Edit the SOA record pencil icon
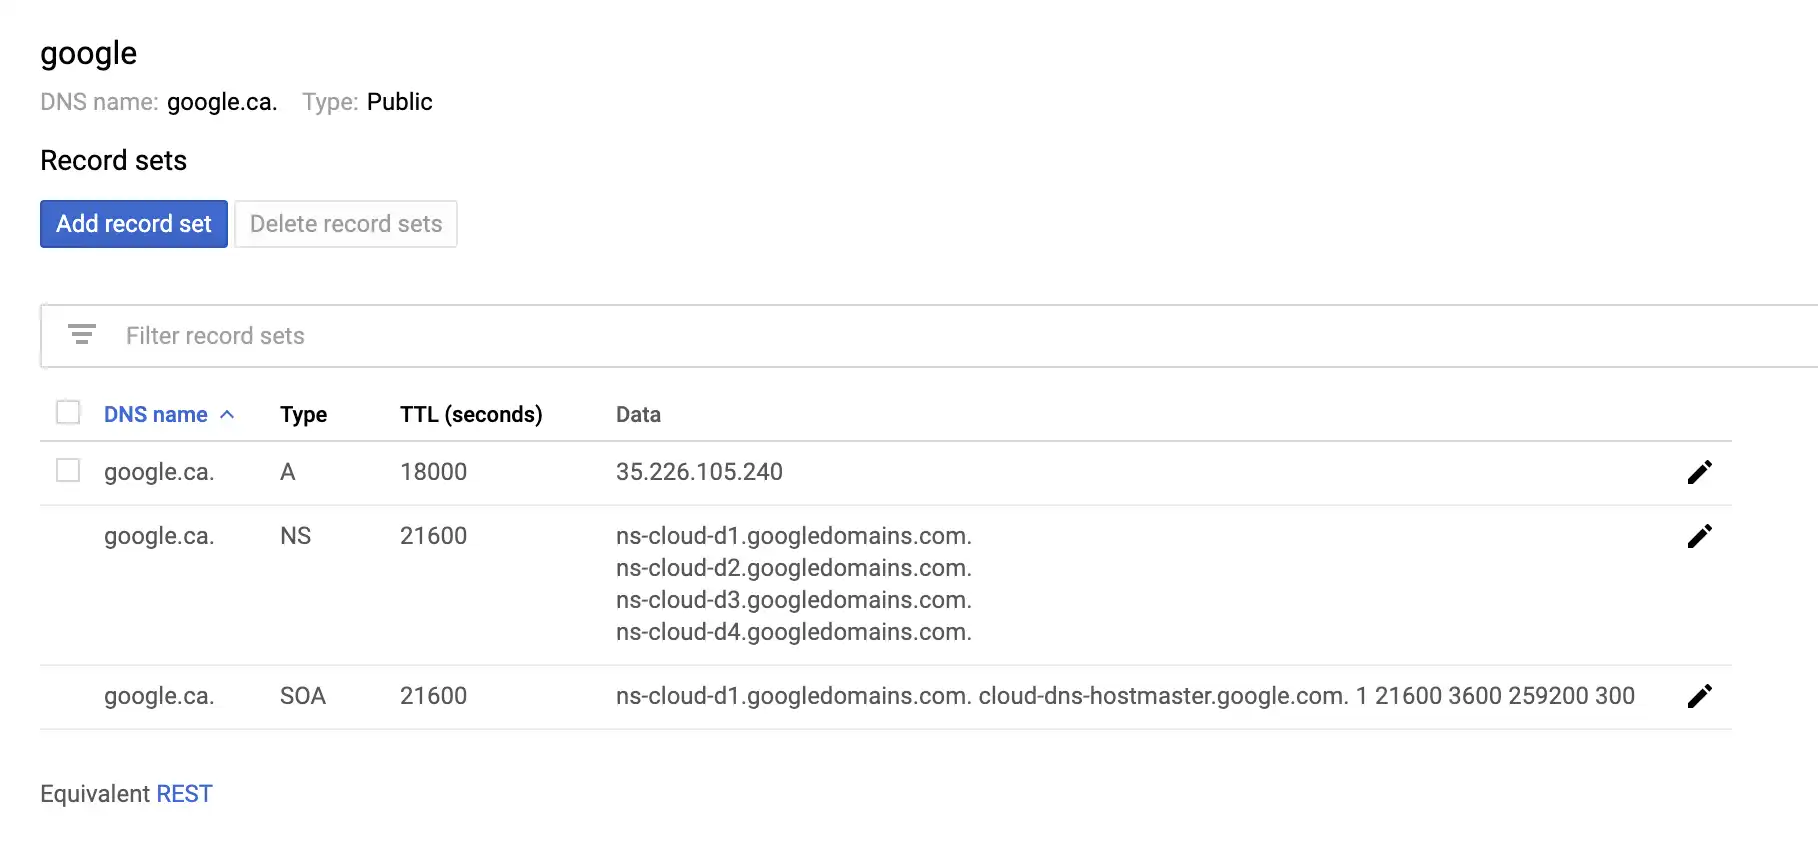This screenshot has height=864, width=1818. click(1699, 696)
